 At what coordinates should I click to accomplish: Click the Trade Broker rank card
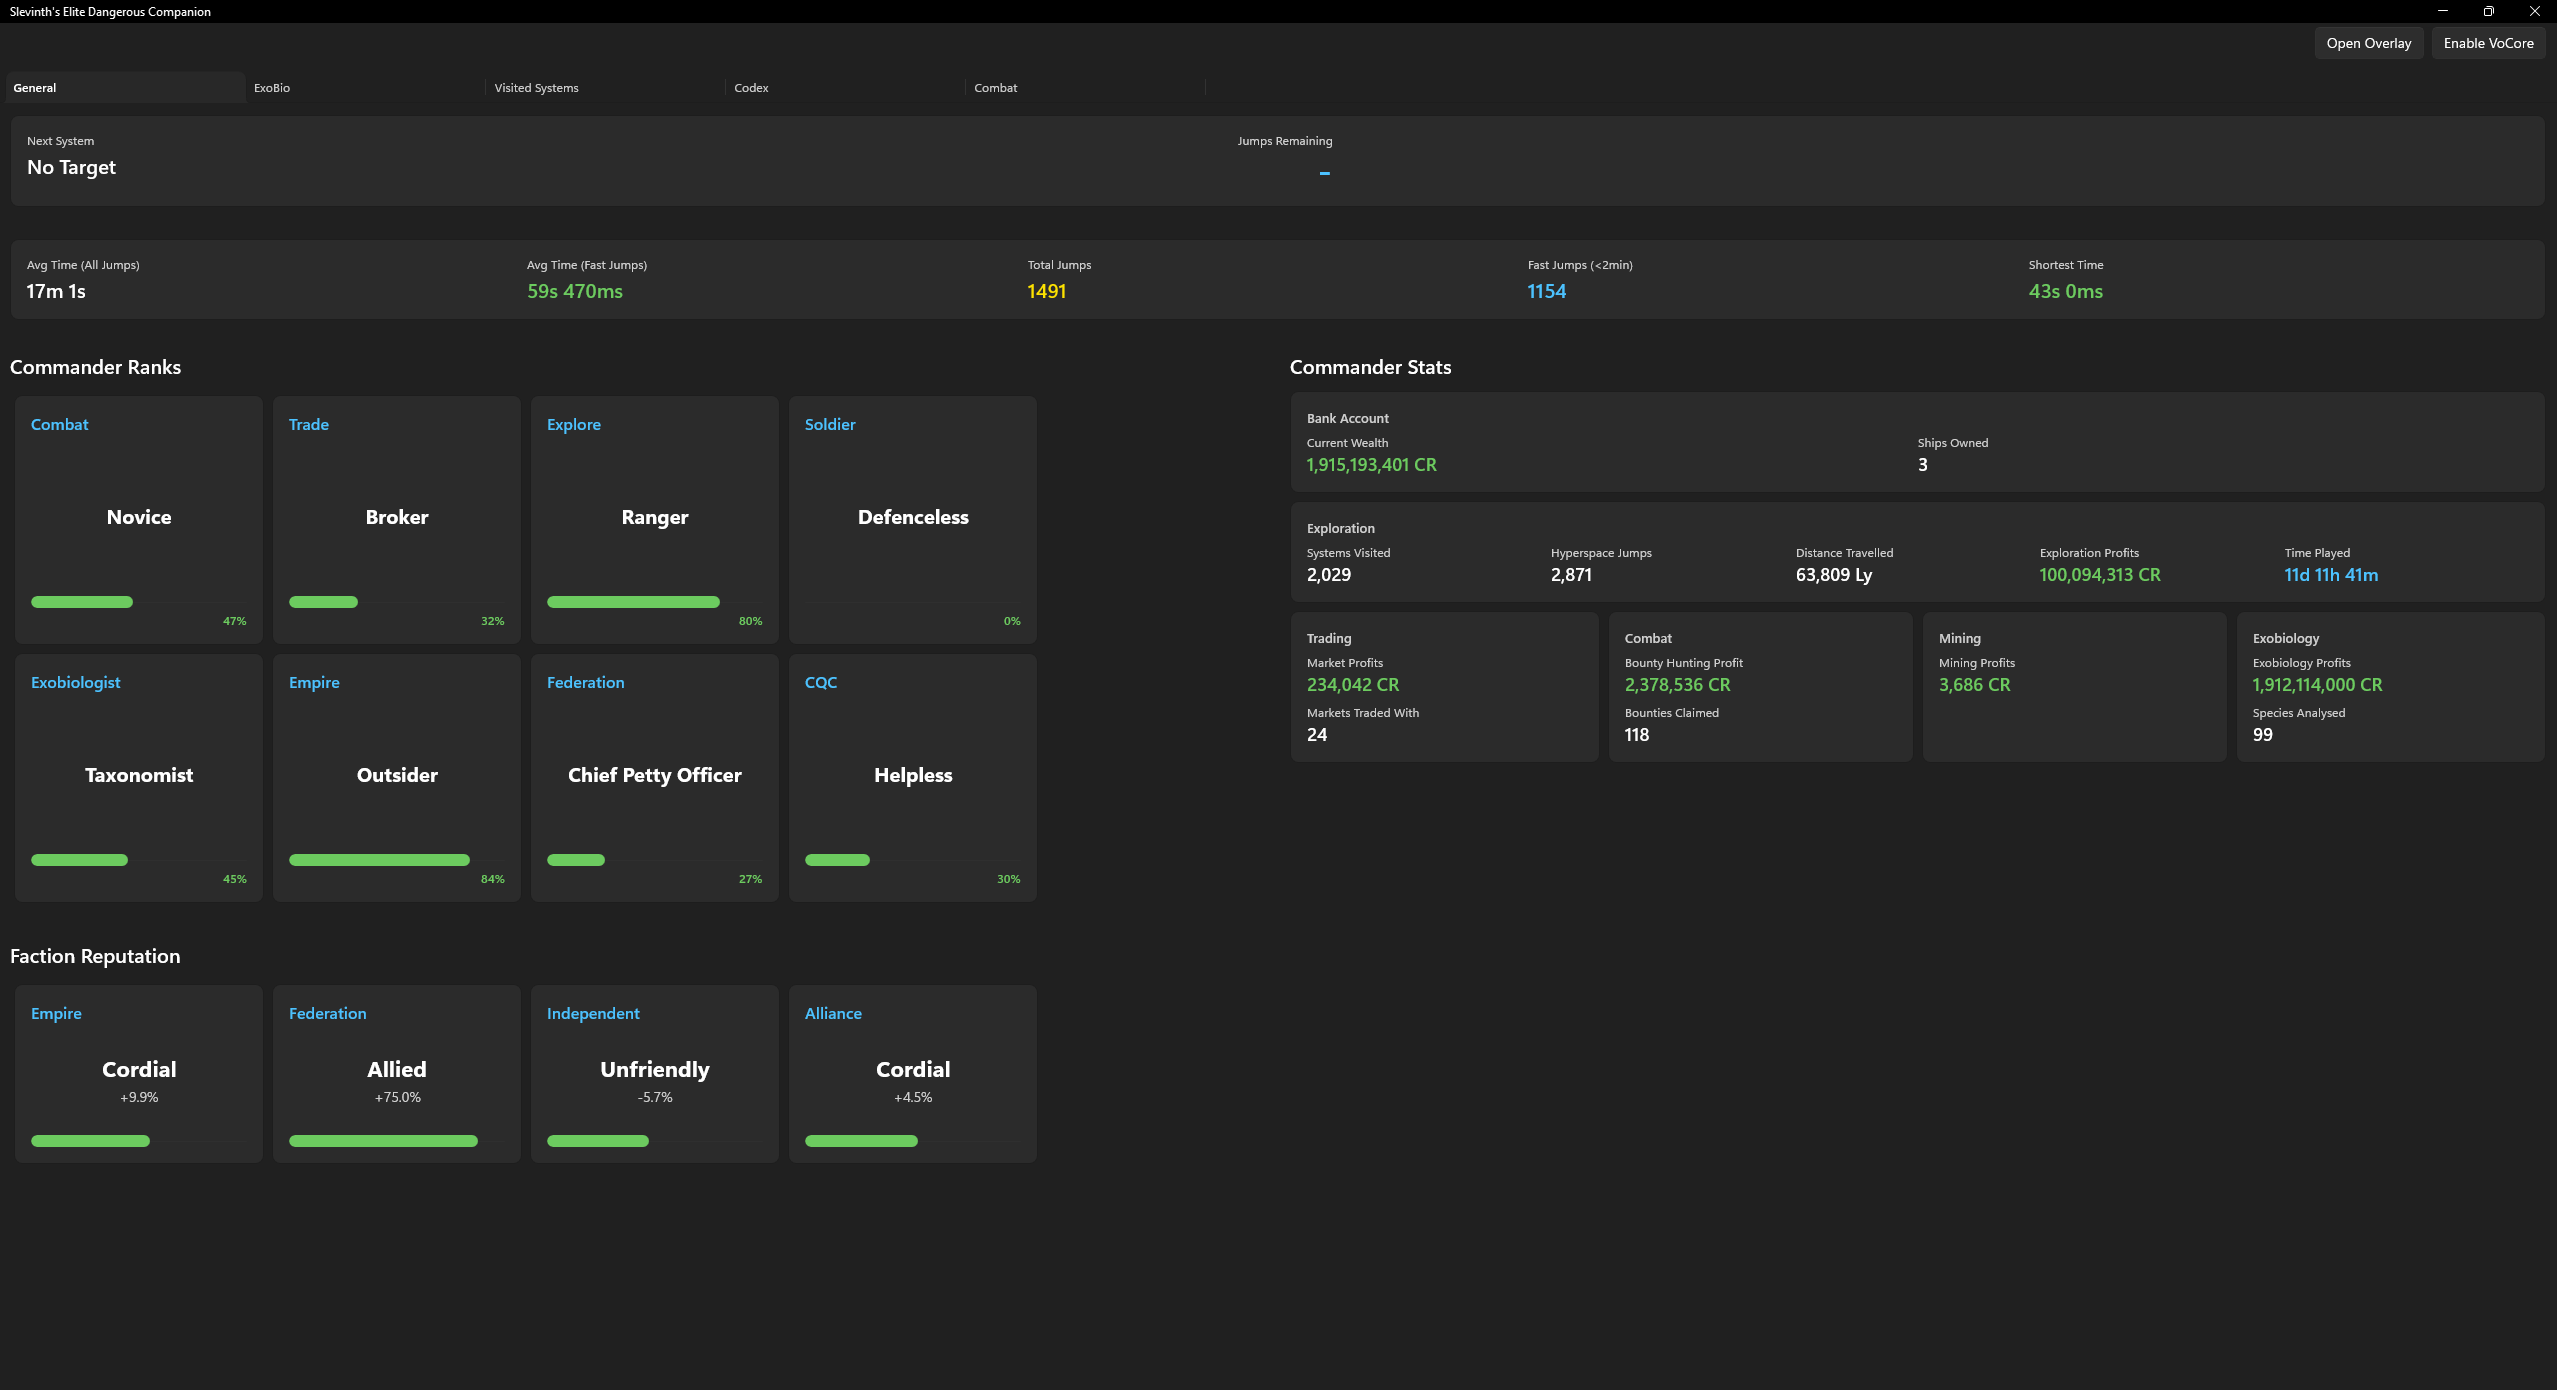396,518
